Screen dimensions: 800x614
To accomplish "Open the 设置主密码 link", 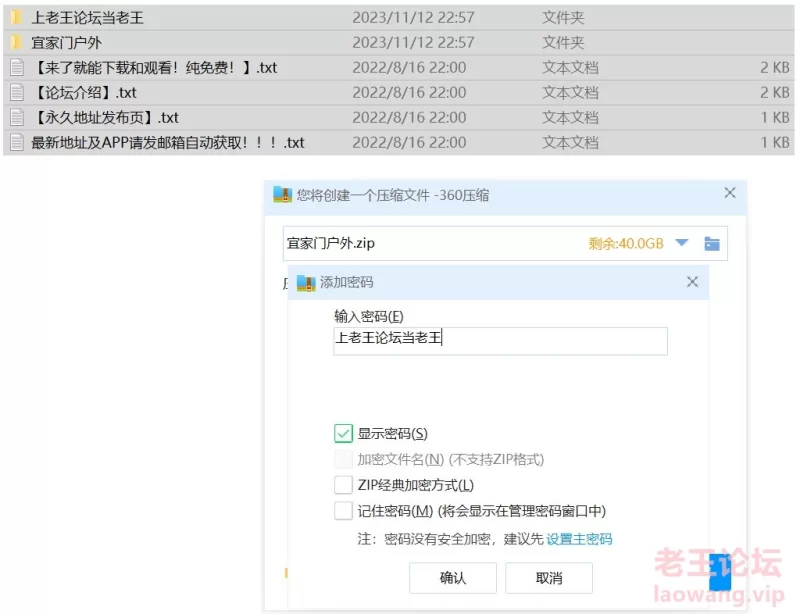I will pyautogui.click(x=579, y=539).
